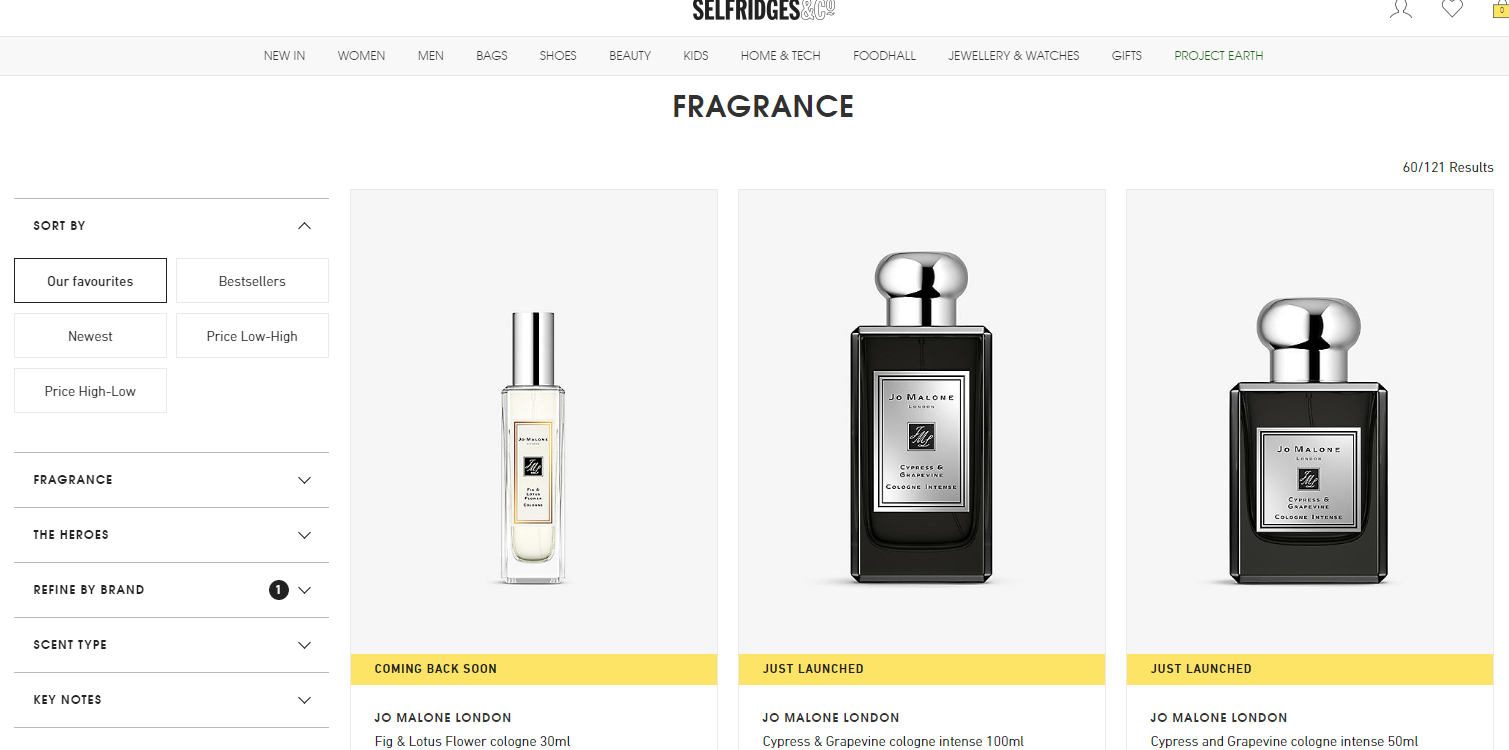
Task: Open Fig & Lotus Flower cologne 30ml link
Action: pyautogui.click(x=472, y=742)
